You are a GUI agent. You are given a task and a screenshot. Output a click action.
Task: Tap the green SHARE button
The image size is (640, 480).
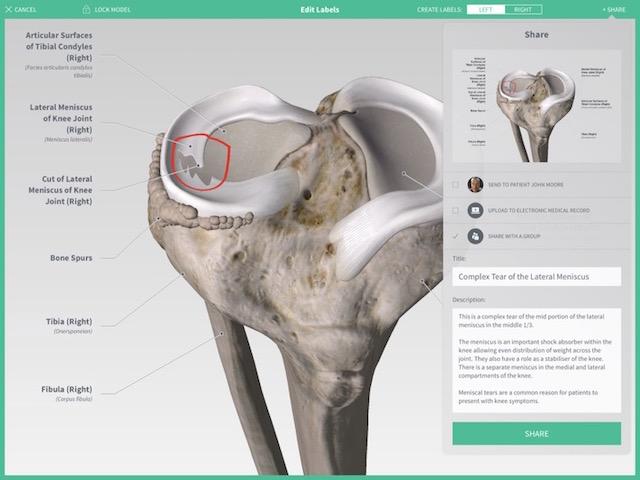click(x=537, y=433)
